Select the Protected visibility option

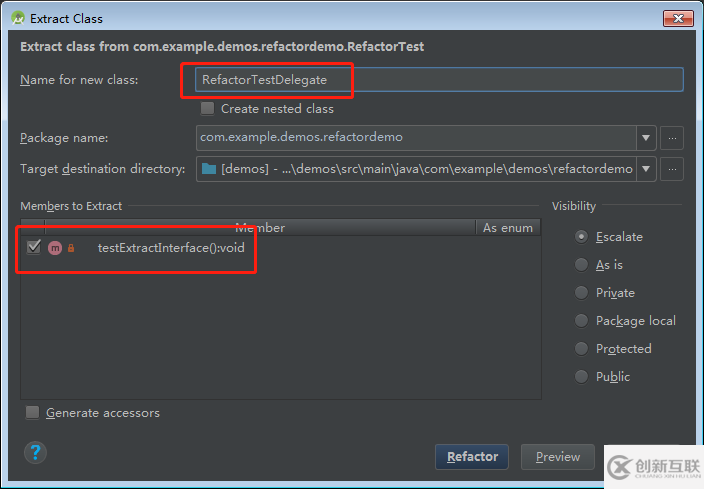581,348
